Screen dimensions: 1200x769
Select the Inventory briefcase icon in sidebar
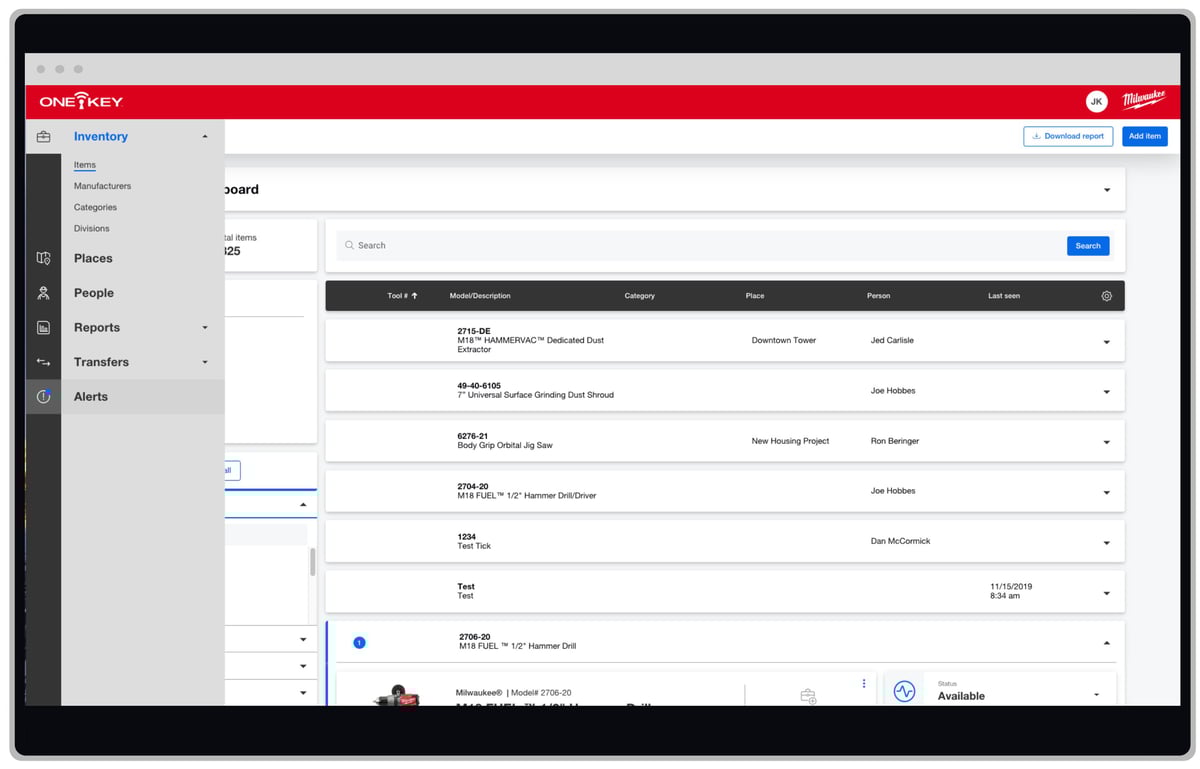pyautogui.click(x=43, y=135)
